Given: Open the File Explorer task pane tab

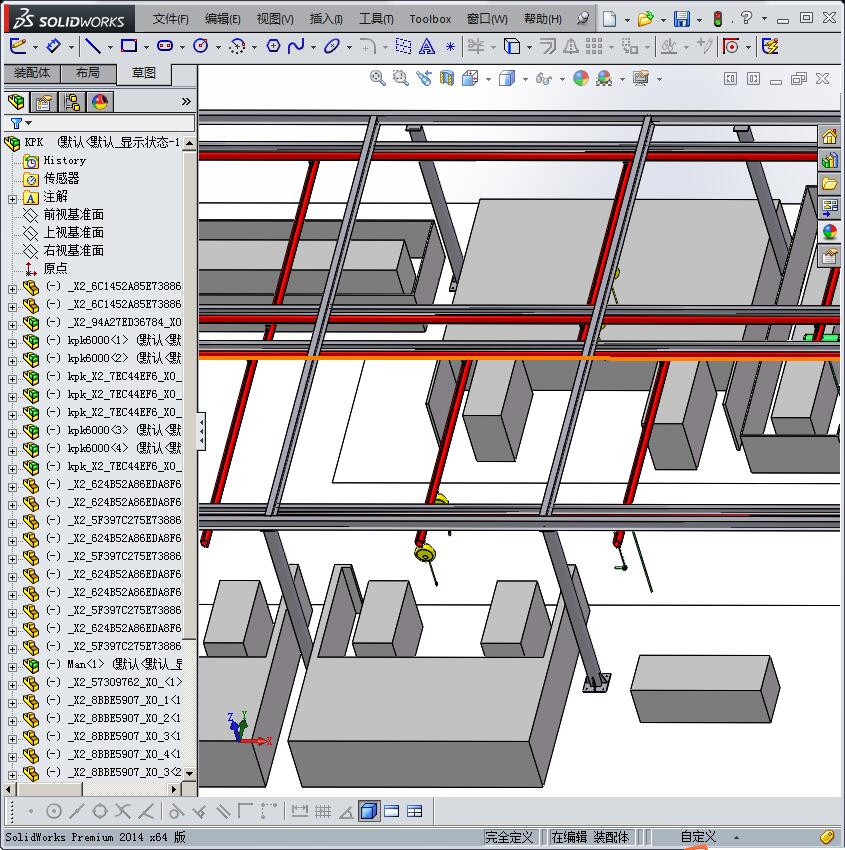Looking at the screenshot, I should (x=829, y=184).
